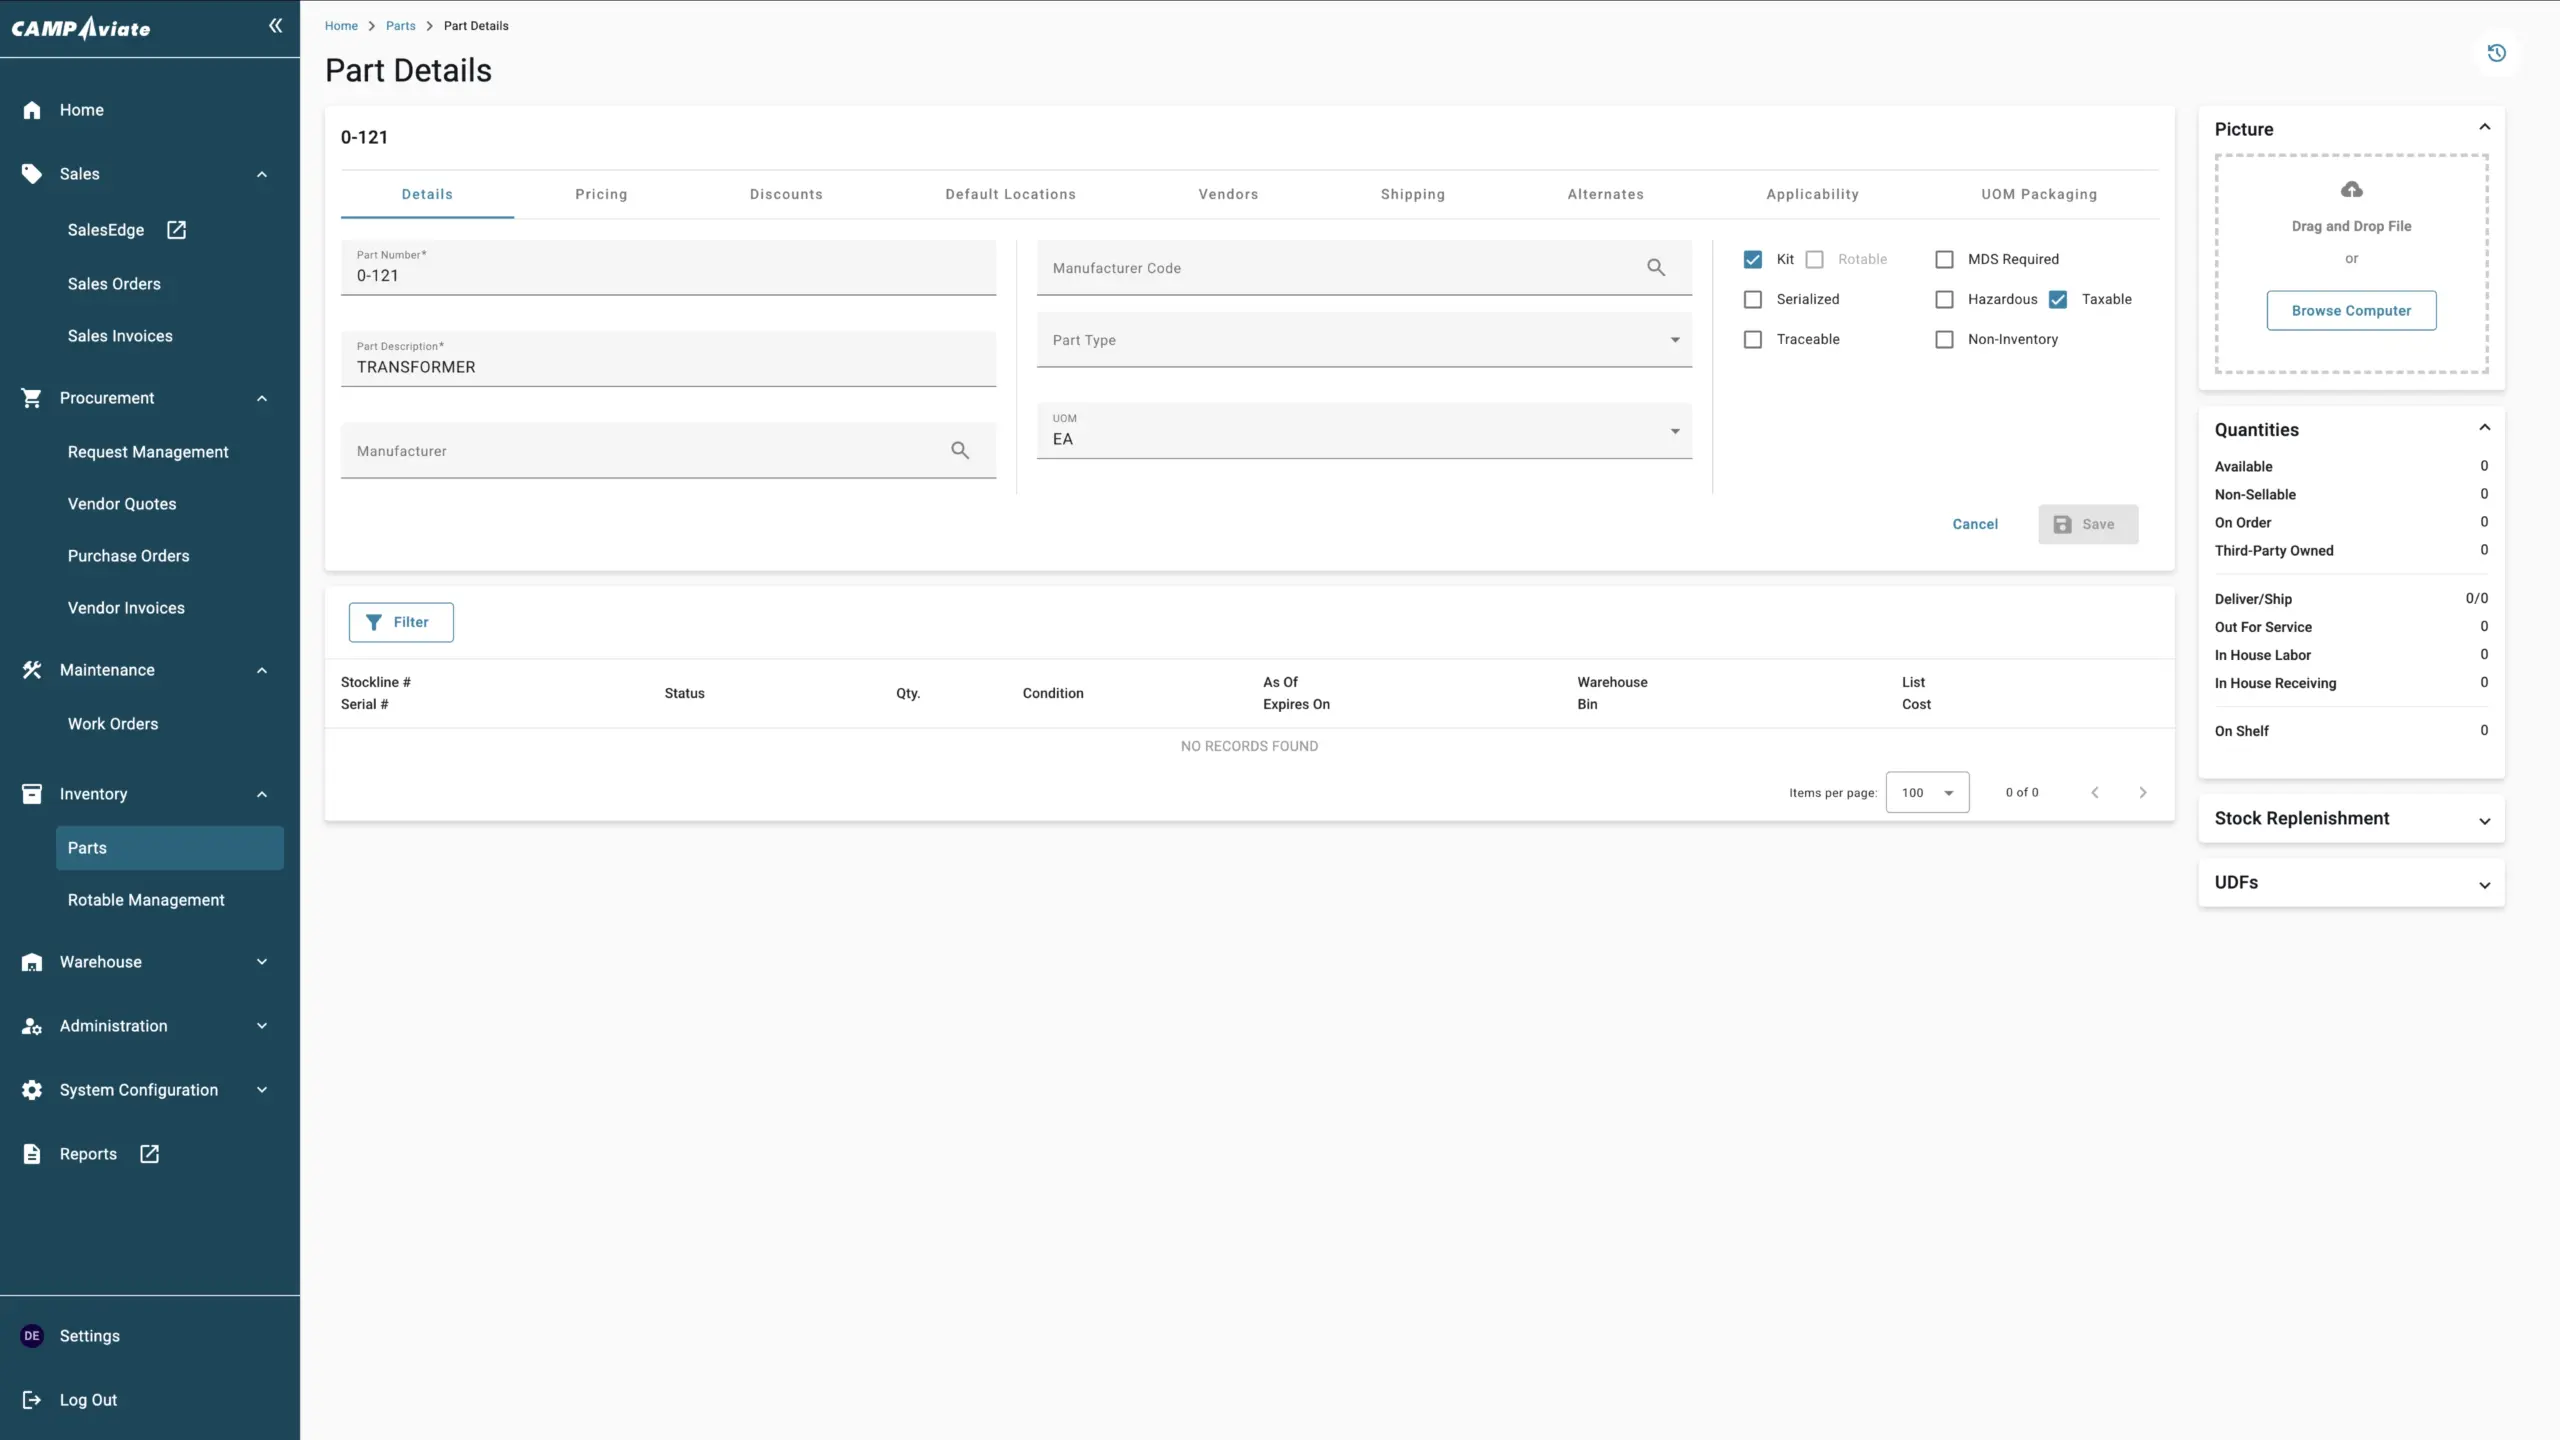Click the upload cloud icon in Picture
Viewport: 2560px width, 1440px height.
coord(2351,190)
